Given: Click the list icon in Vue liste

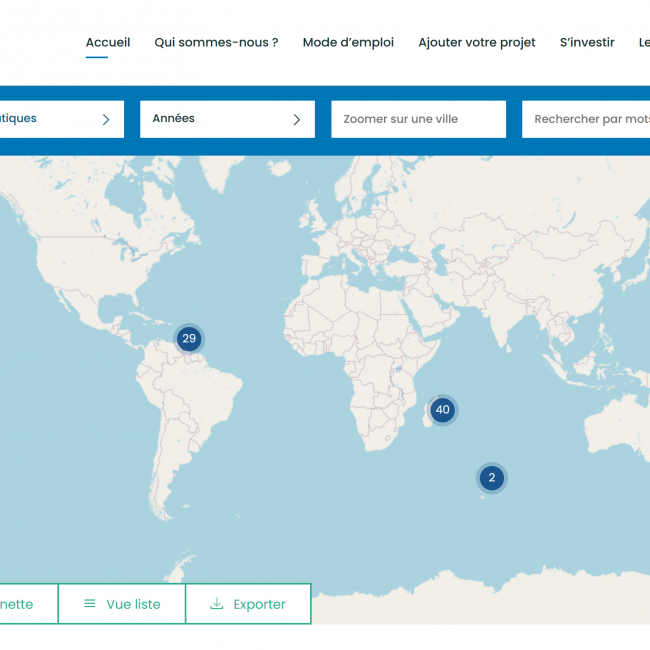Looking at the screenshot, I should click(90, 604).
